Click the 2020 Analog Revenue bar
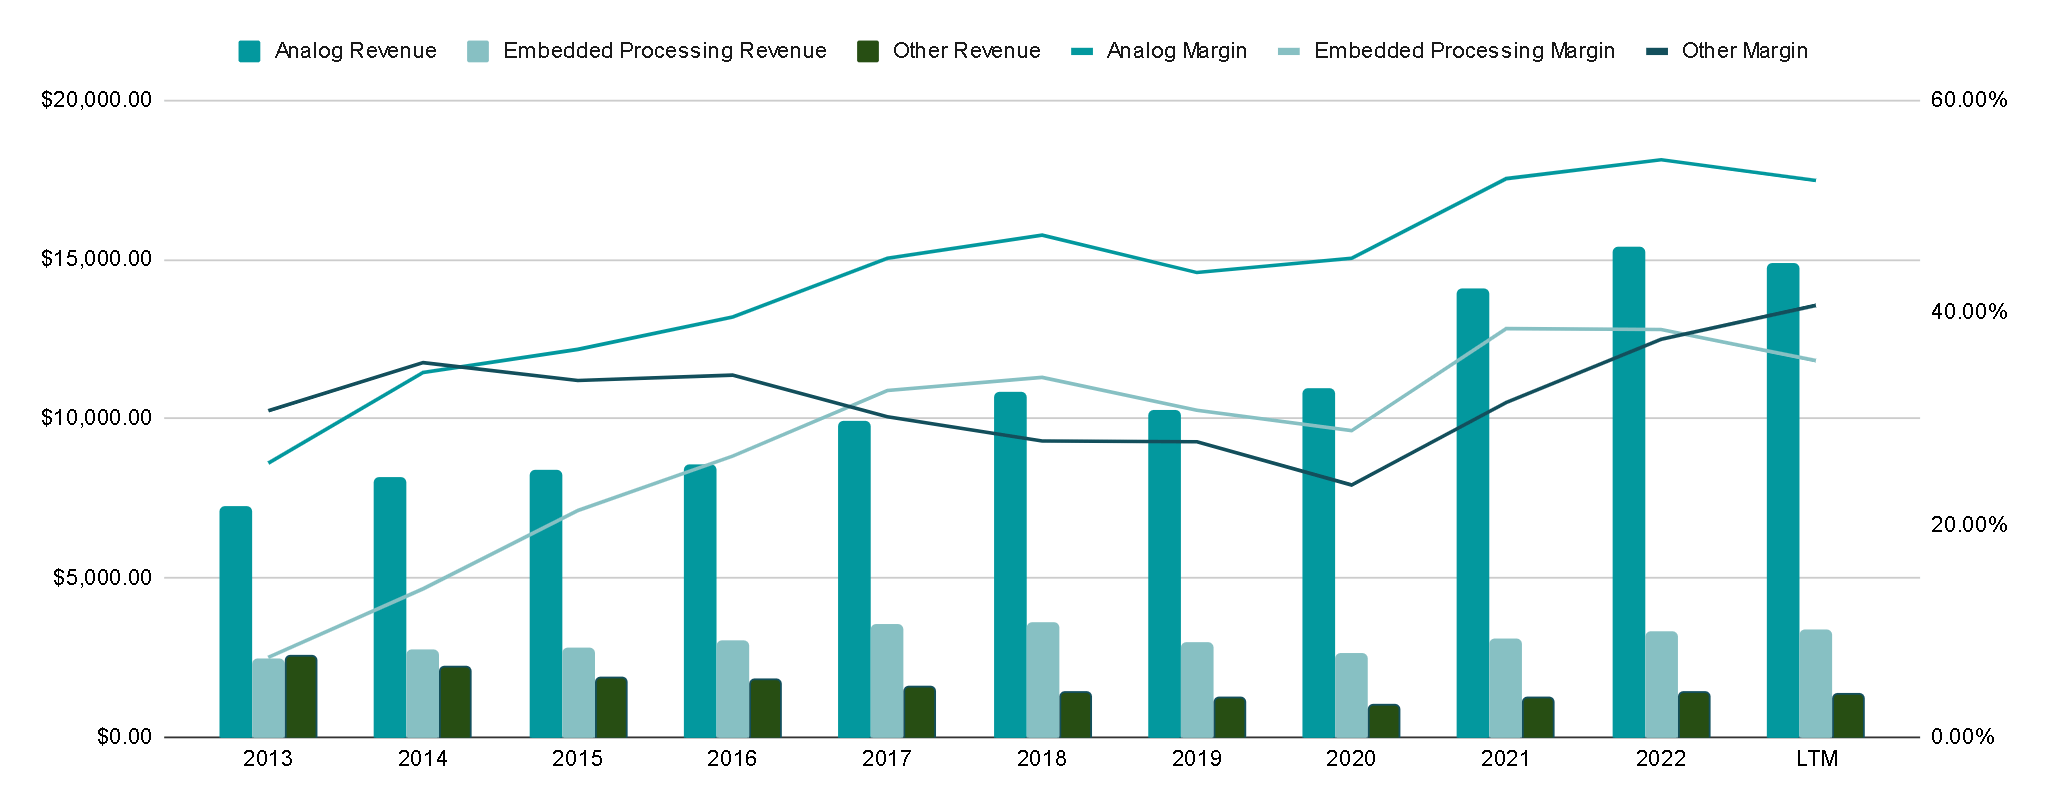The image size is (2048, 810). pyautogui.click(x=1318, y=563)
